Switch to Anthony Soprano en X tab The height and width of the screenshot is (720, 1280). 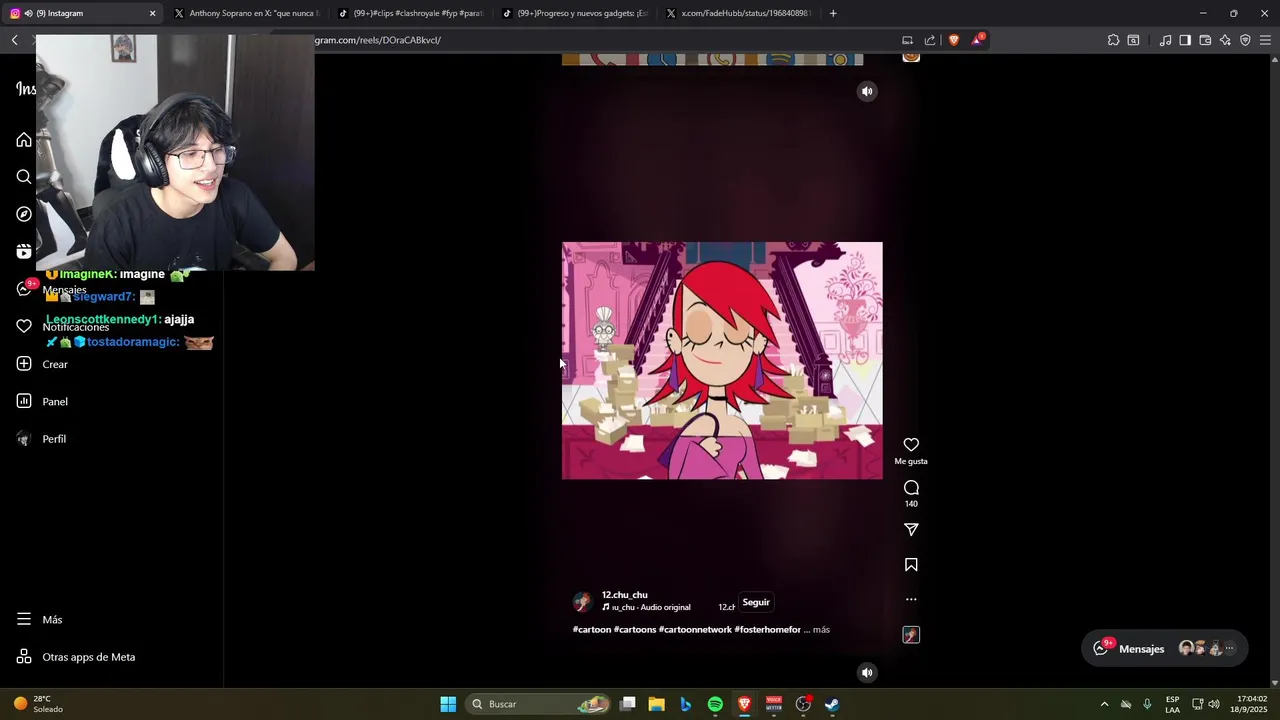pos(245,13)
